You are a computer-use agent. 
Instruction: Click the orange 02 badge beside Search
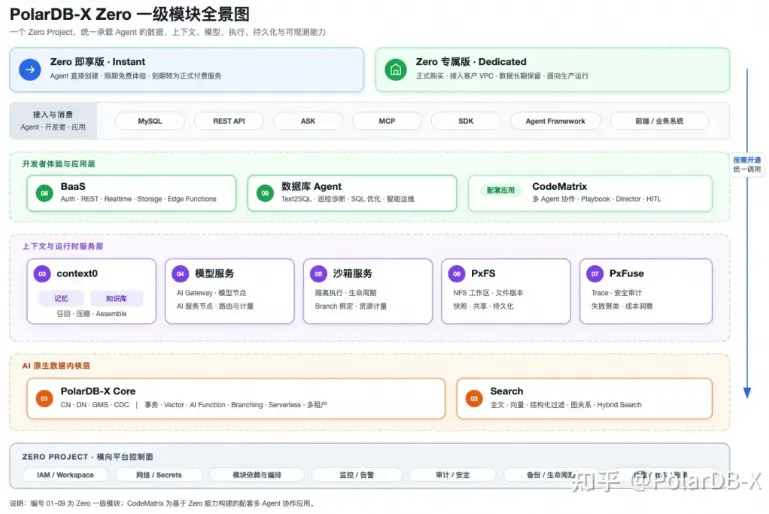(474, 398)
